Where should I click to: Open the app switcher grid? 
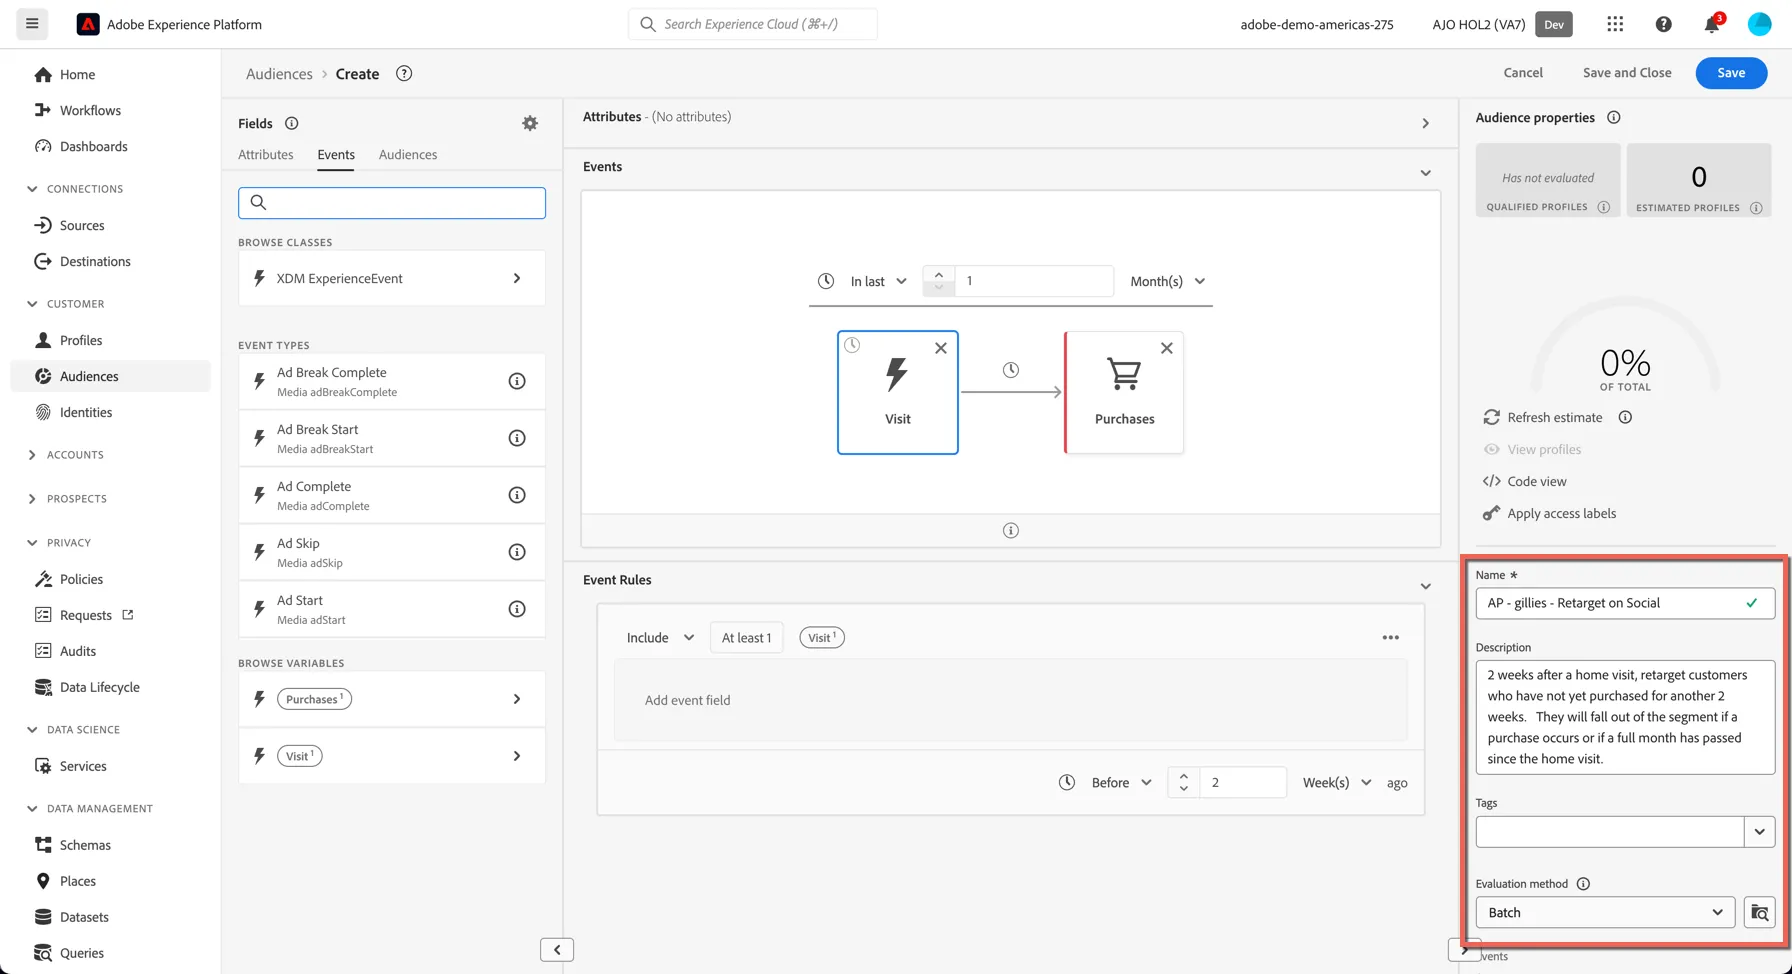click(x=1615, y=24)
